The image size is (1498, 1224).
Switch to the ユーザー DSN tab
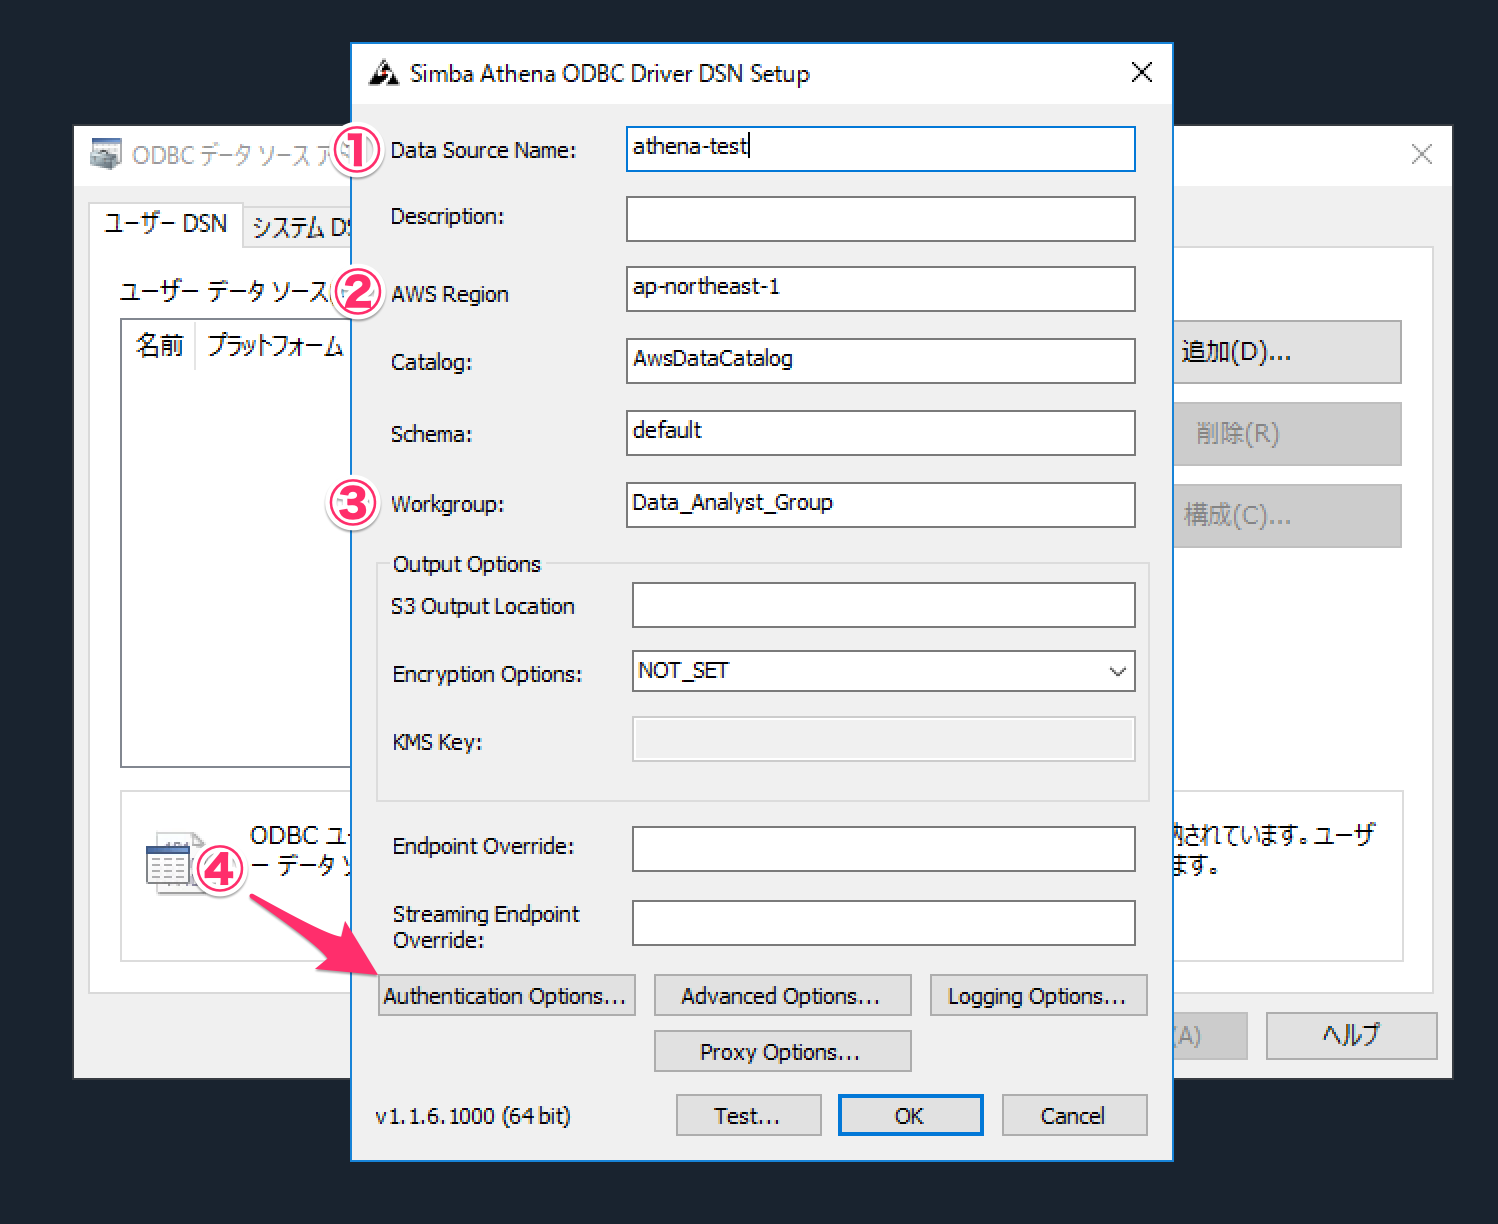pyautogui.click(x=166, y=224)
